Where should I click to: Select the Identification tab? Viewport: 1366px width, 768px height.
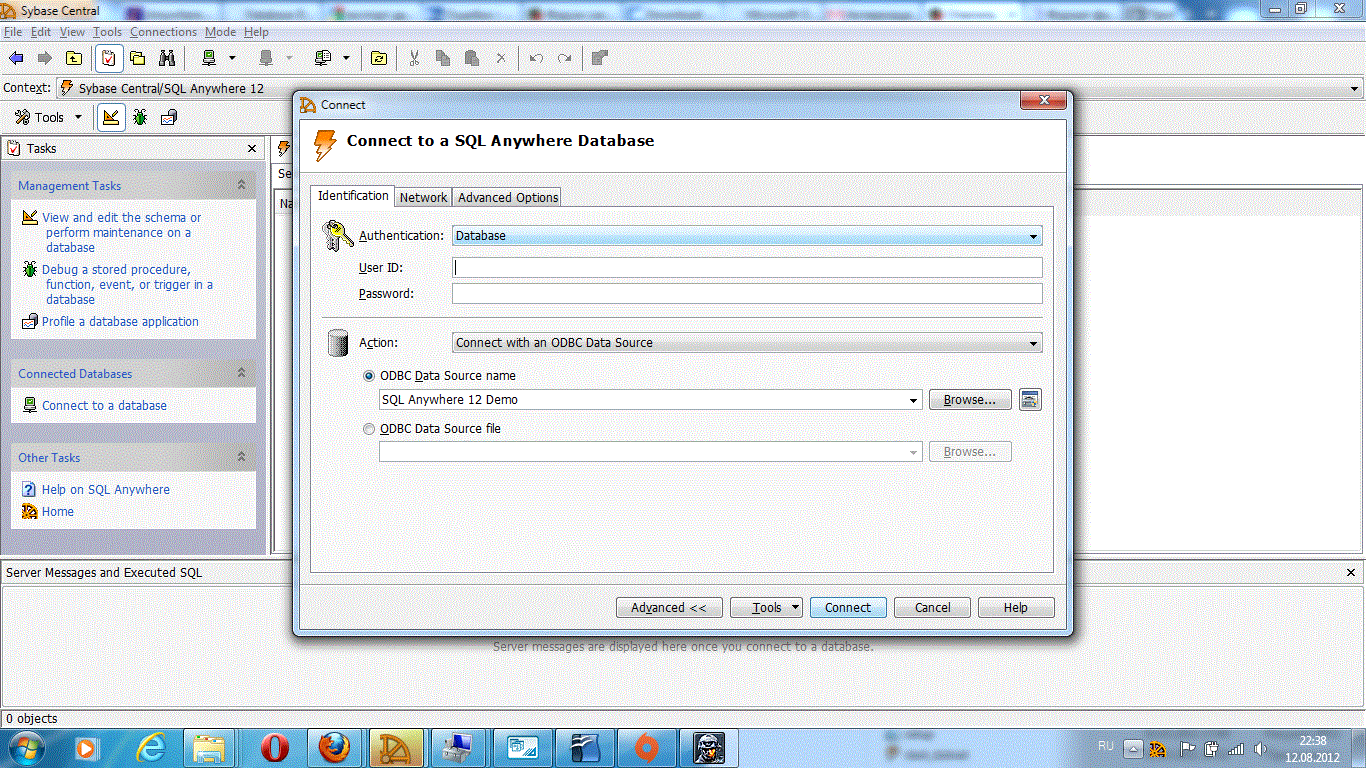pyautogui.click(x=353, y=196)
